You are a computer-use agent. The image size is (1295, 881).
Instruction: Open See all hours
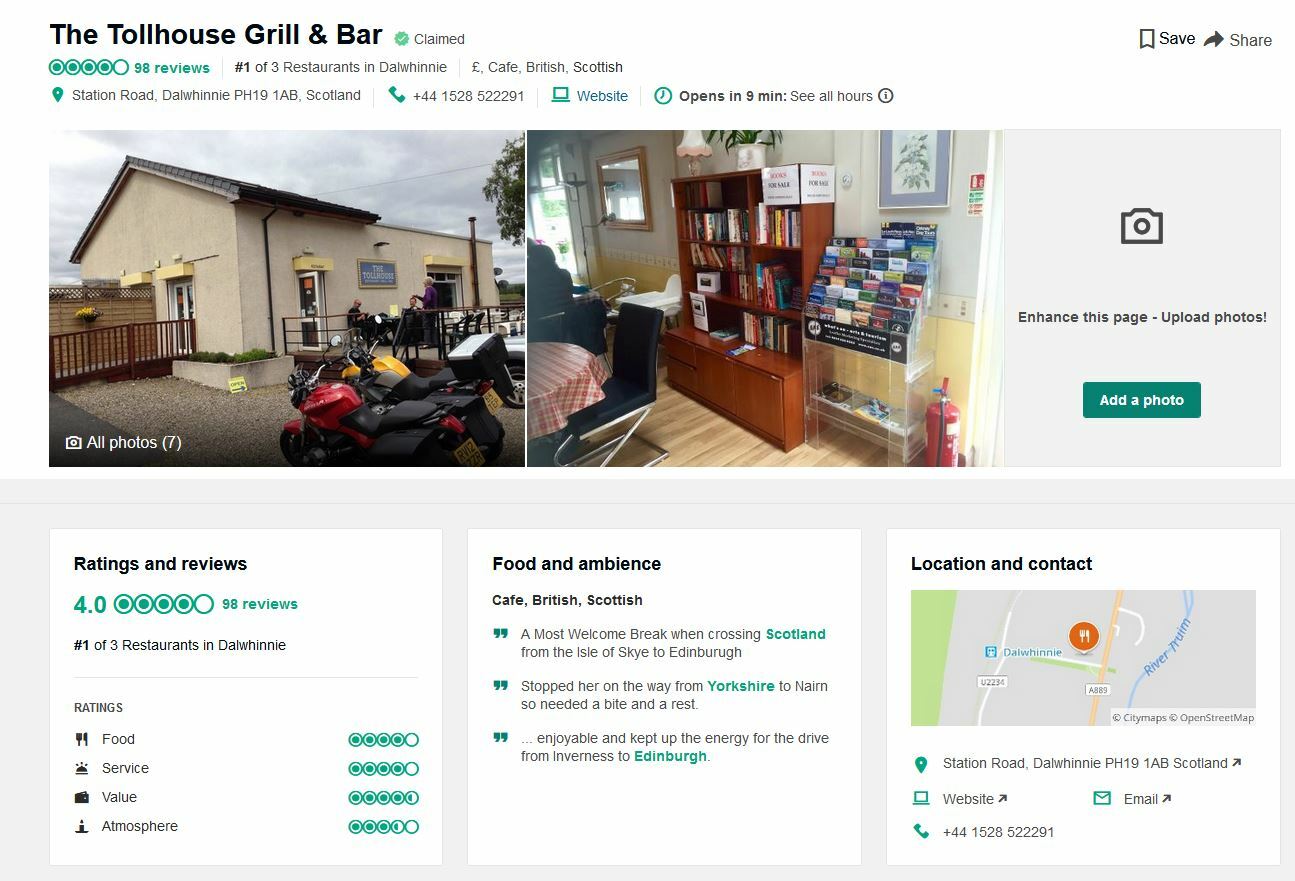click(831, 96)
